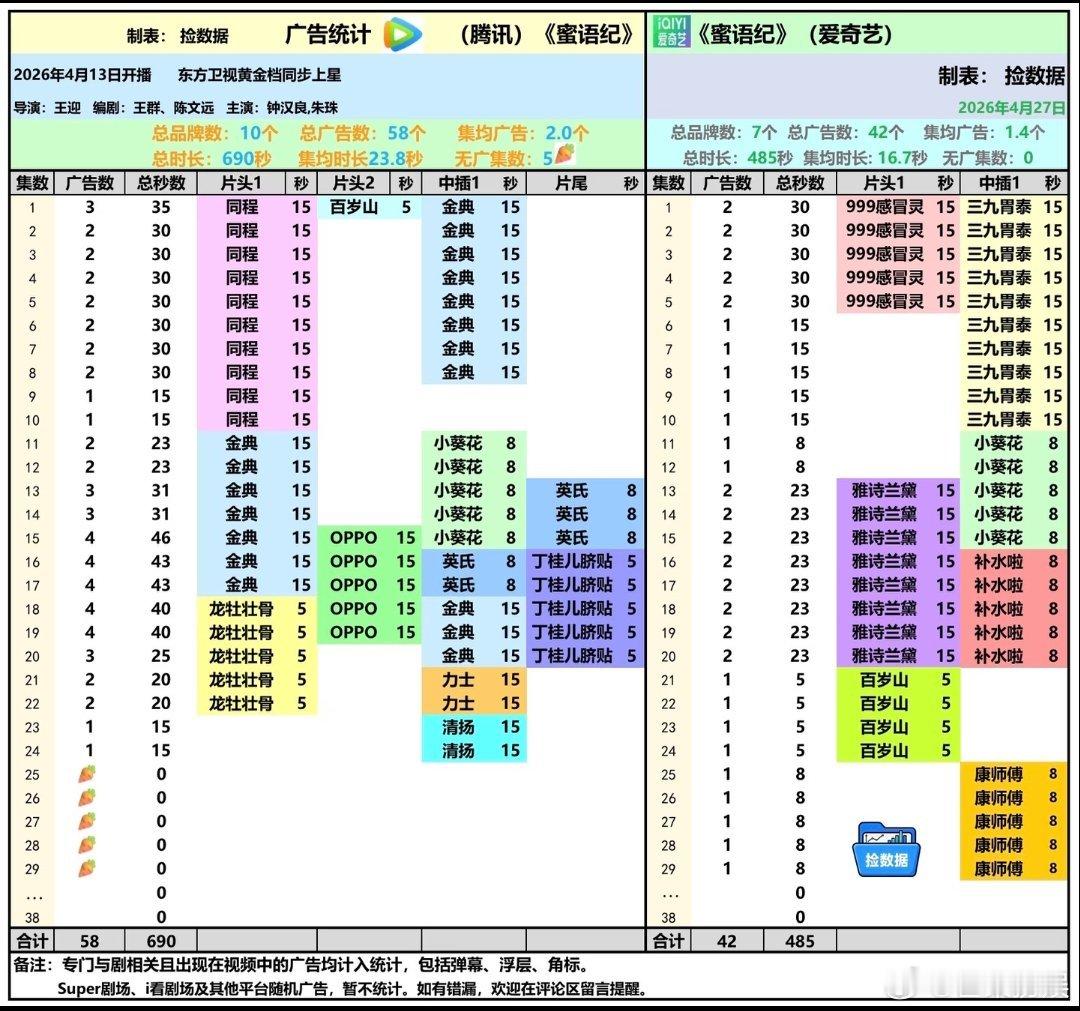The width and height of the screenshot is (1080, 1011).
Task: Select iQIYI 总品牌数: 7个 stat
Action: (724, 132)
